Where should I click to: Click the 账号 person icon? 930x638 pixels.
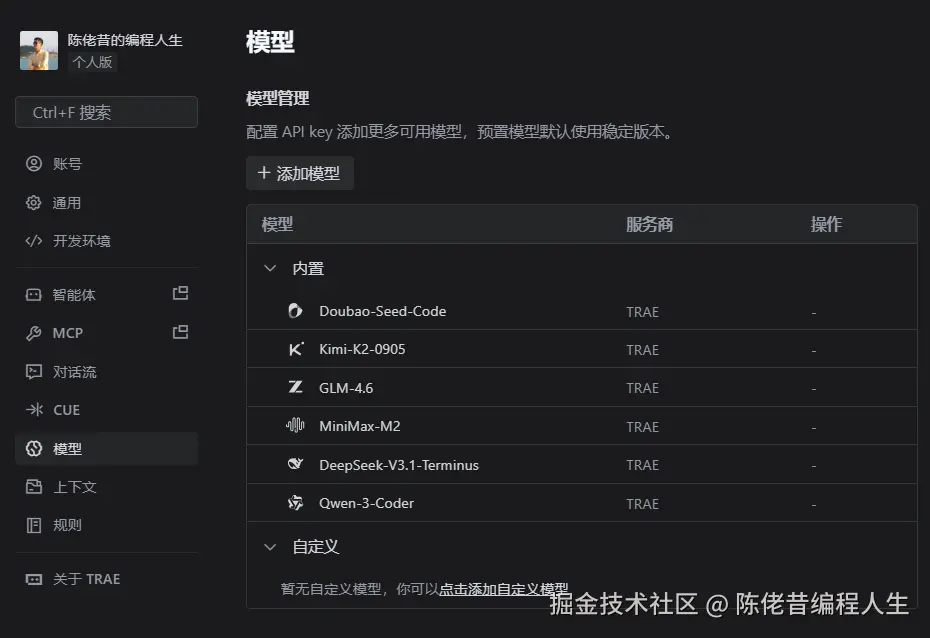[x=34, y=164]
